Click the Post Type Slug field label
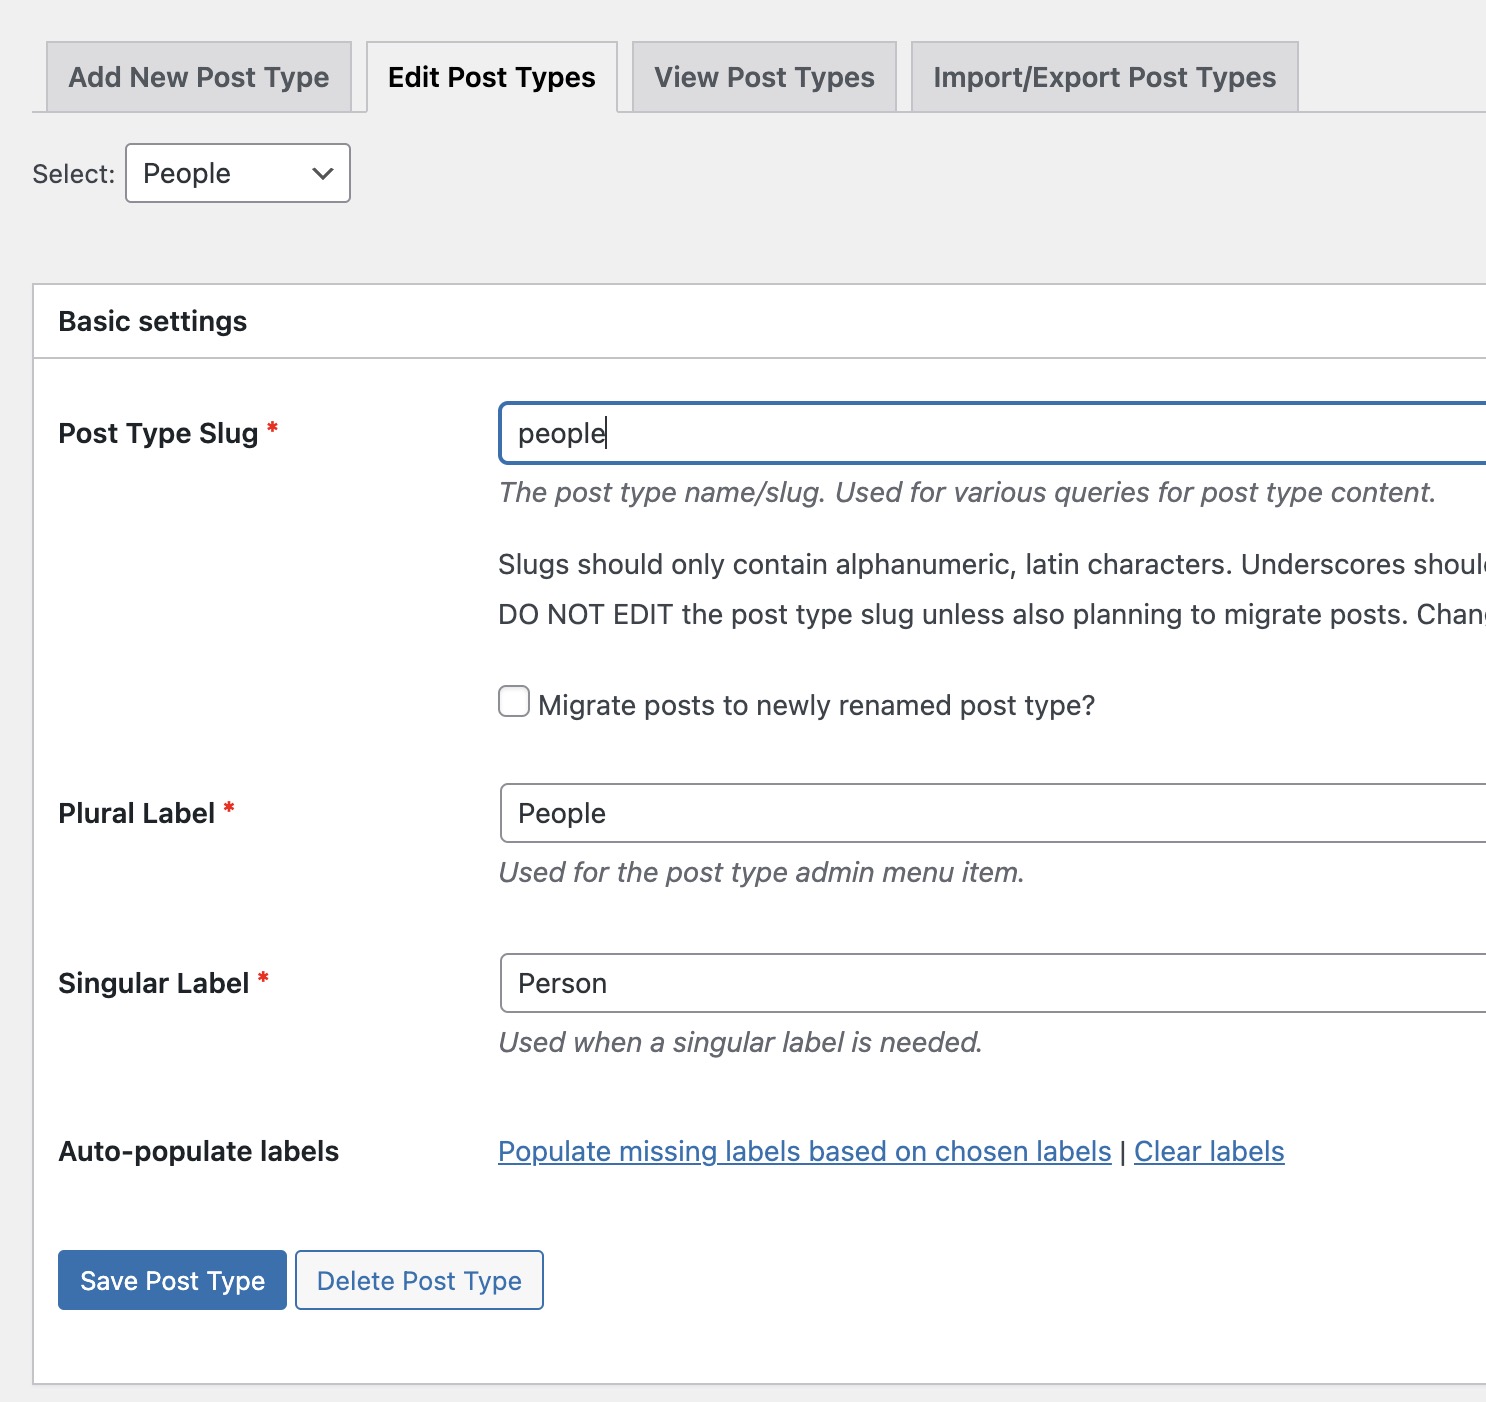The image size is (1486, 1402). 158,433
